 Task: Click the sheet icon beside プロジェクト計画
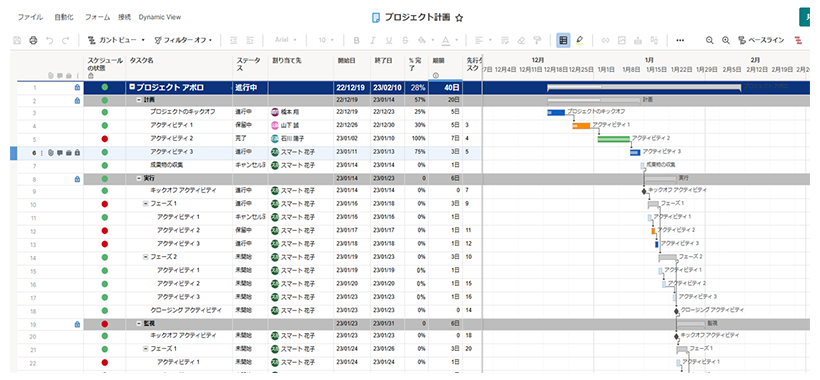coord(375,17)
